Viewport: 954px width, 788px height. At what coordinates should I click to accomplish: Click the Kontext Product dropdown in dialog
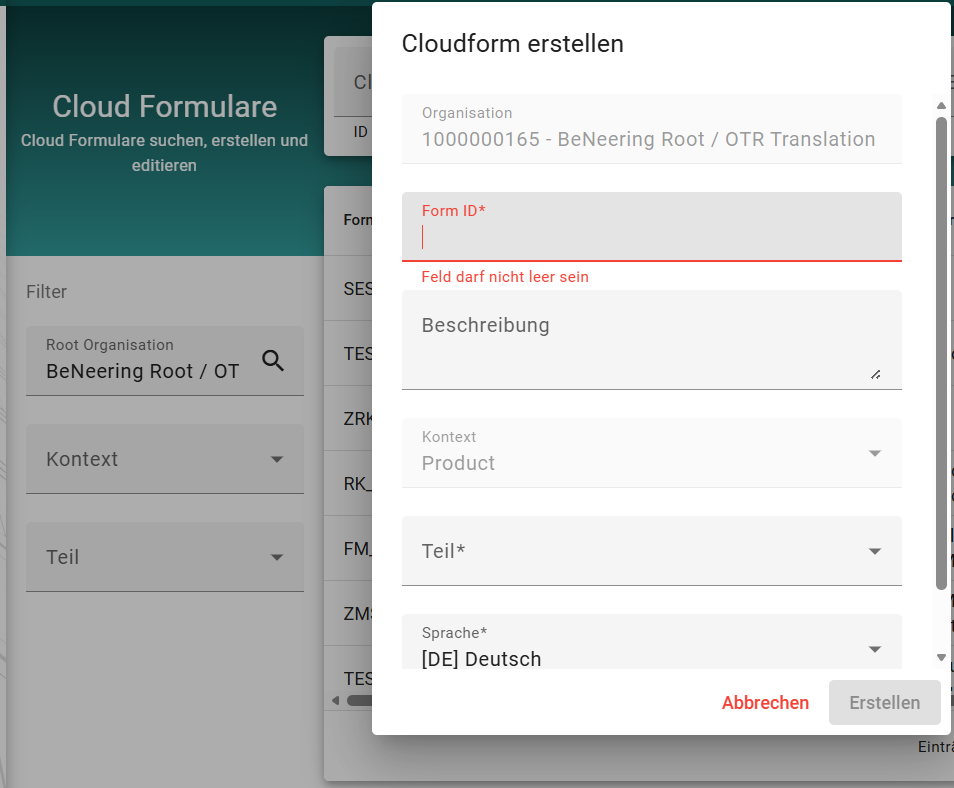pyautogui.click(x=650, y=453)
